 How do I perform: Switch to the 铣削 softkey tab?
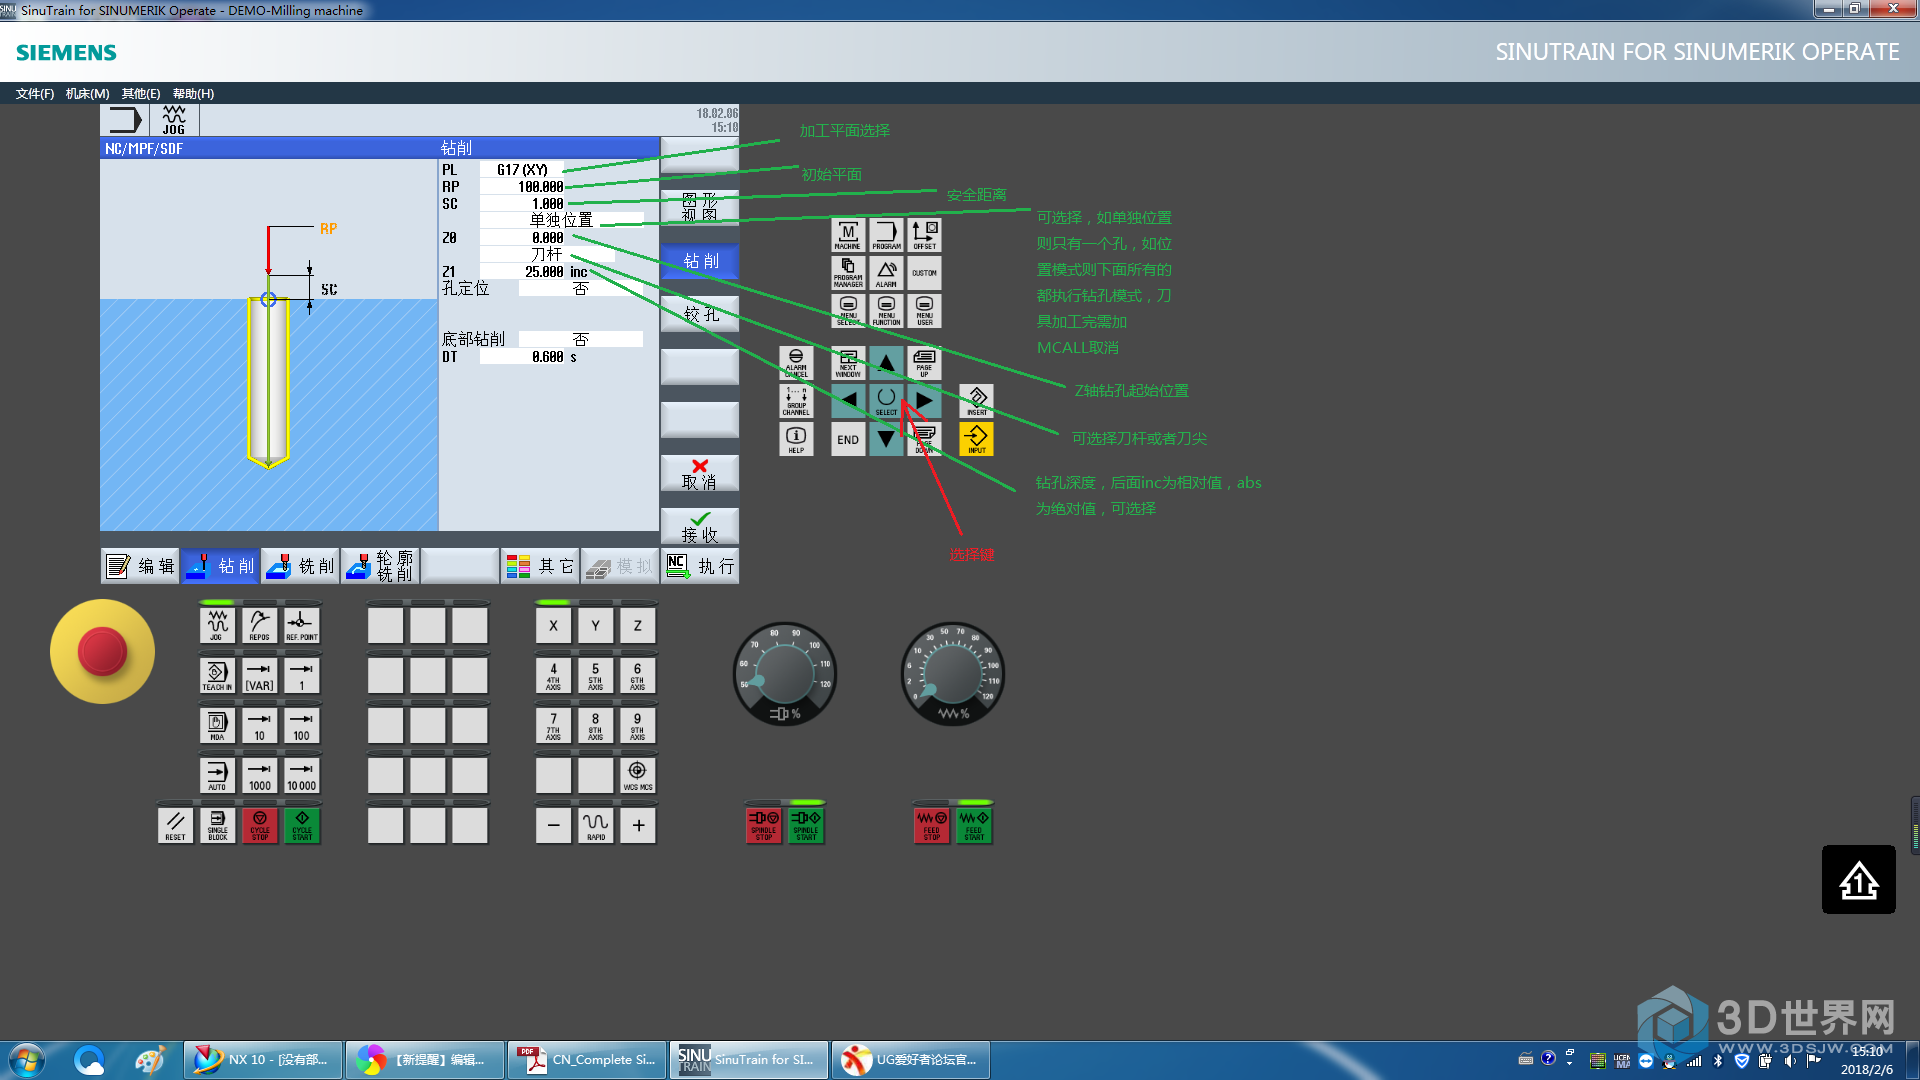pyautogui.click(x=300, y=566)
